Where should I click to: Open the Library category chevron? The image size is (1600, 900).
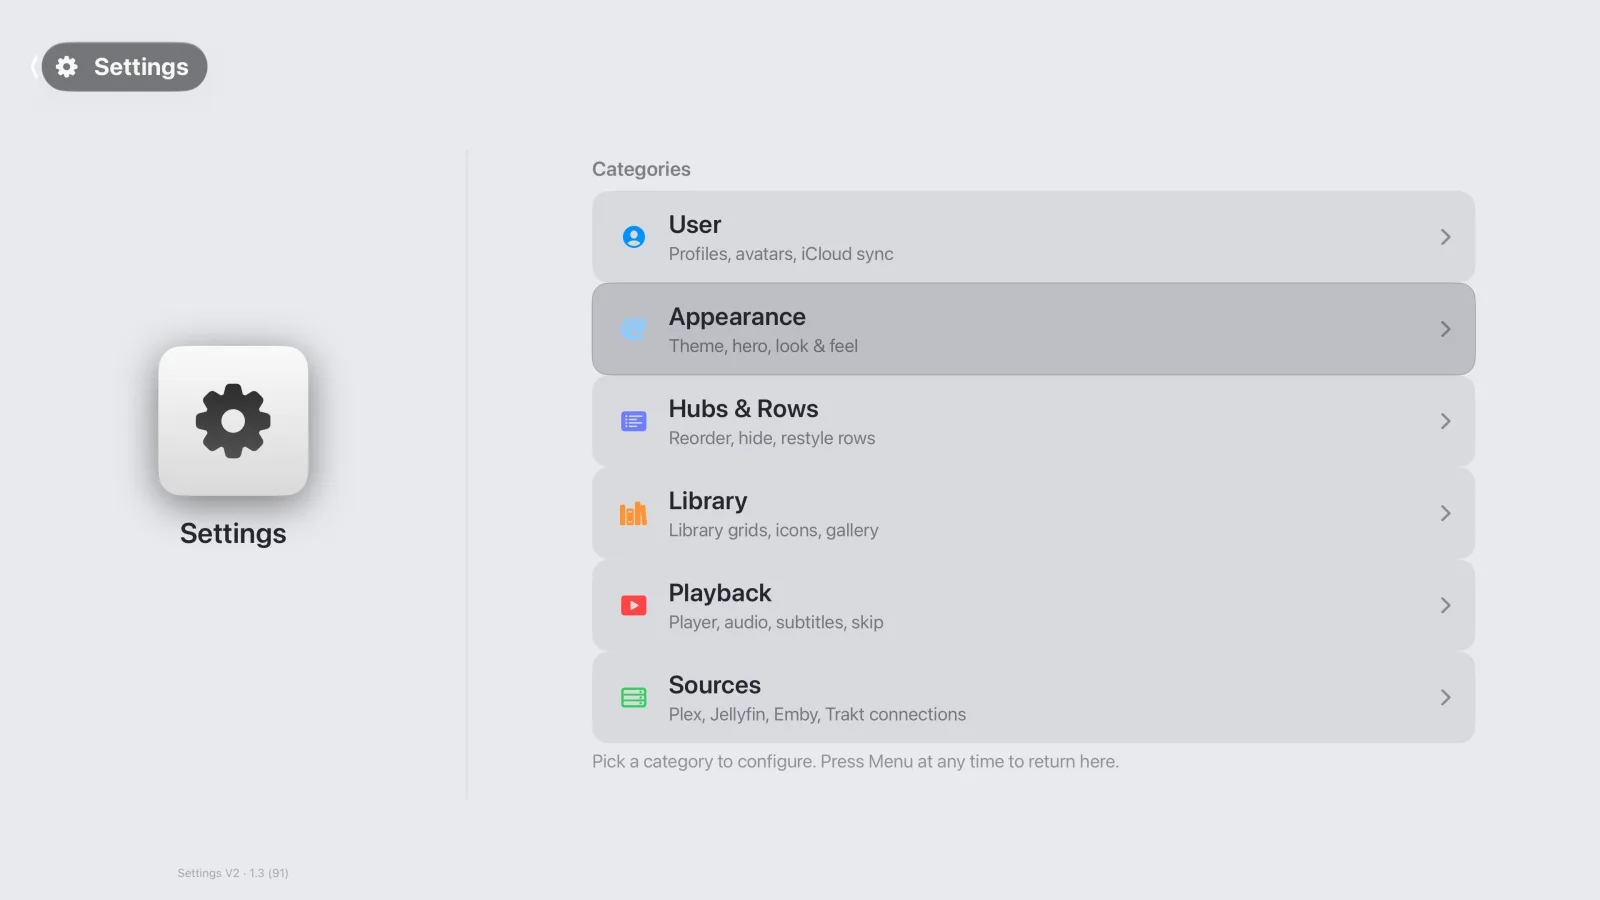pos(1445,513)
